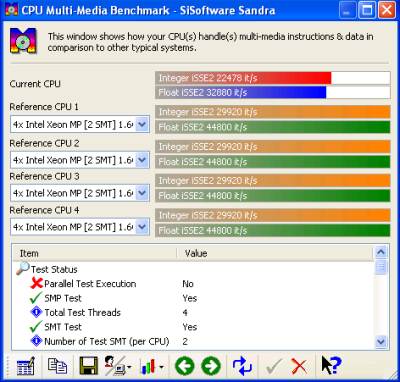Select the Parallel Test Execution row
The height and width of the screenshot is (382, 400).
tap(193, 284)
